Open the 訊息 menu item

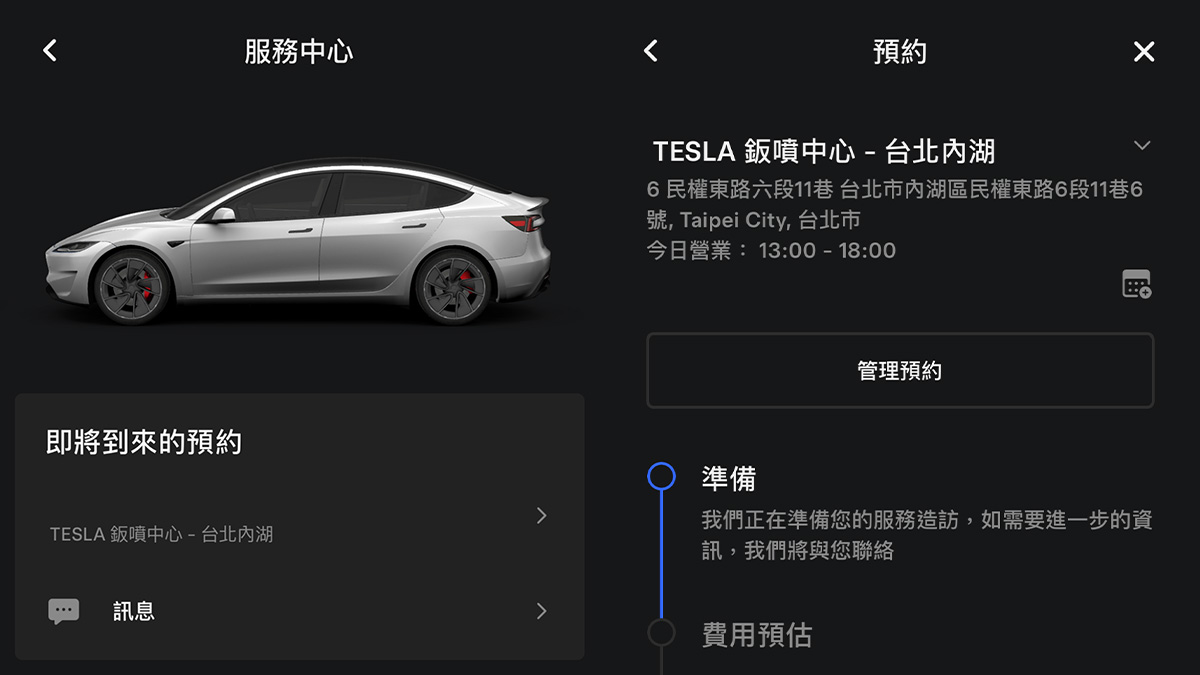300,611
